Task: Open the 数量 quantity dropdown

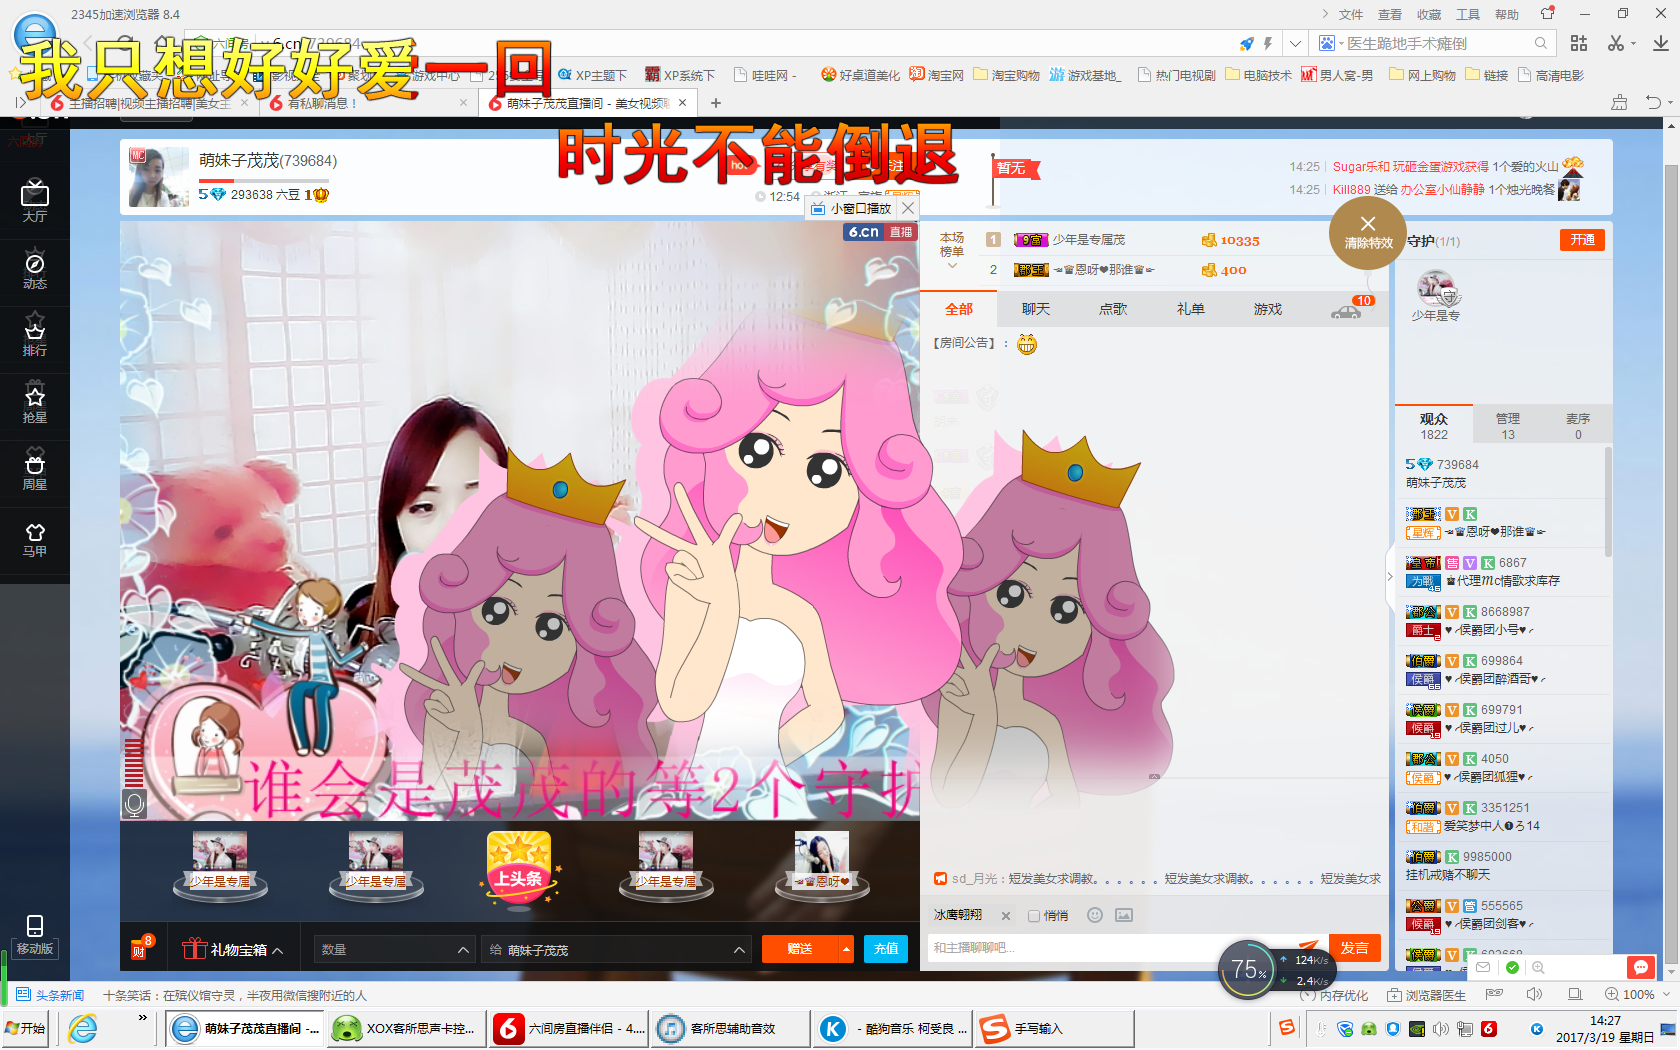Action: [x=394, y=949]
